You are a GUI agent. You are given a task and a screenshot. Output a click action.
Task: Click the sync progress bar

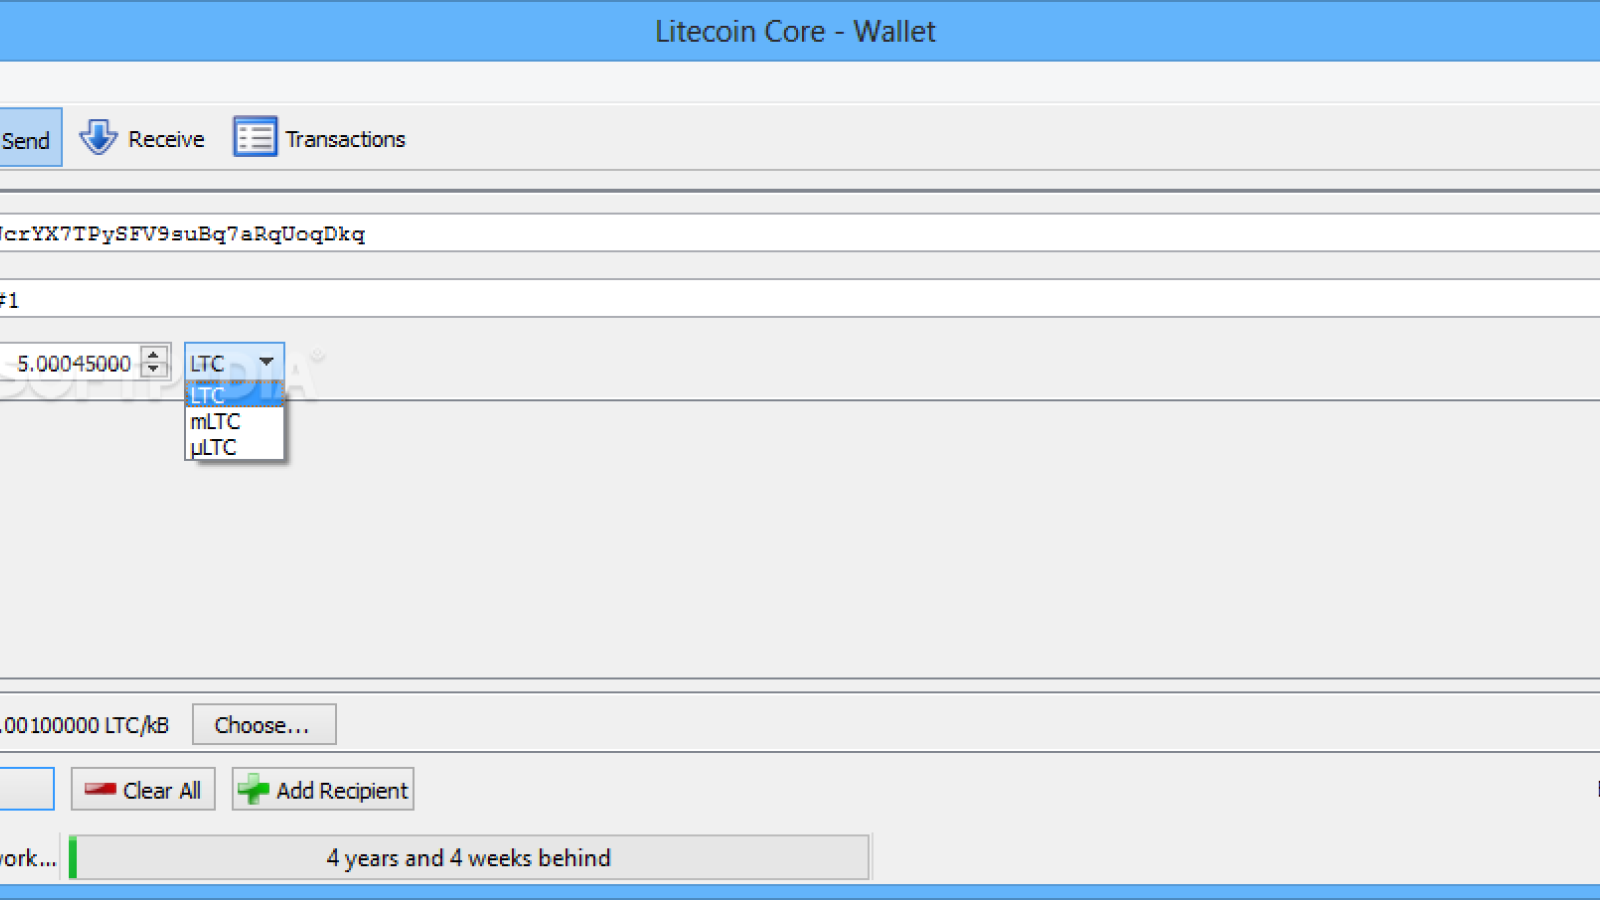(469, 858)
